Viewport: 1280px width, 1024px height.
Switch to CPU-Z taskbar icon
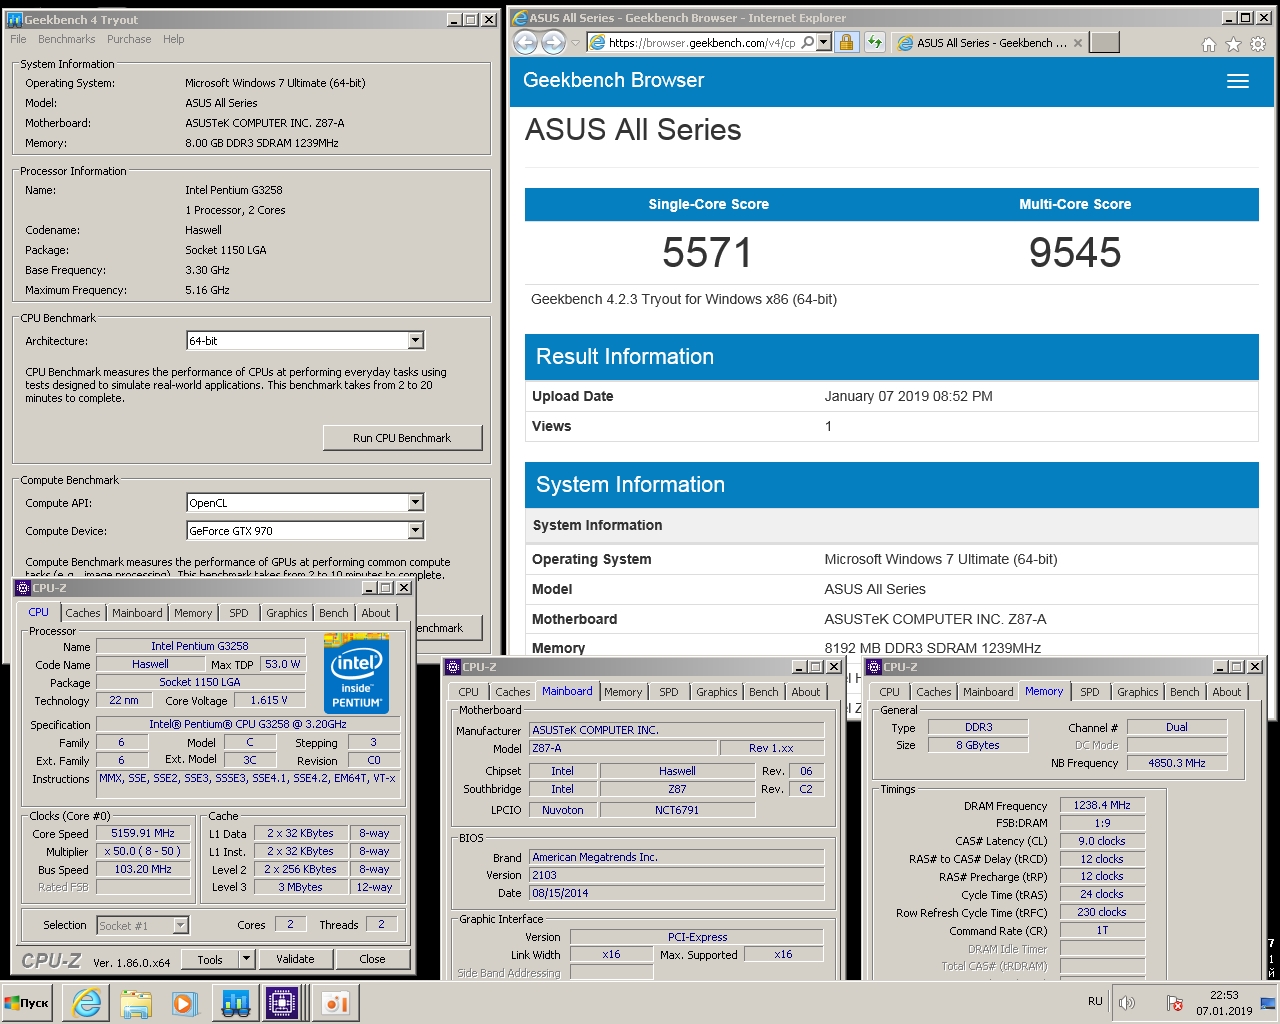(x=284, y=1003)
